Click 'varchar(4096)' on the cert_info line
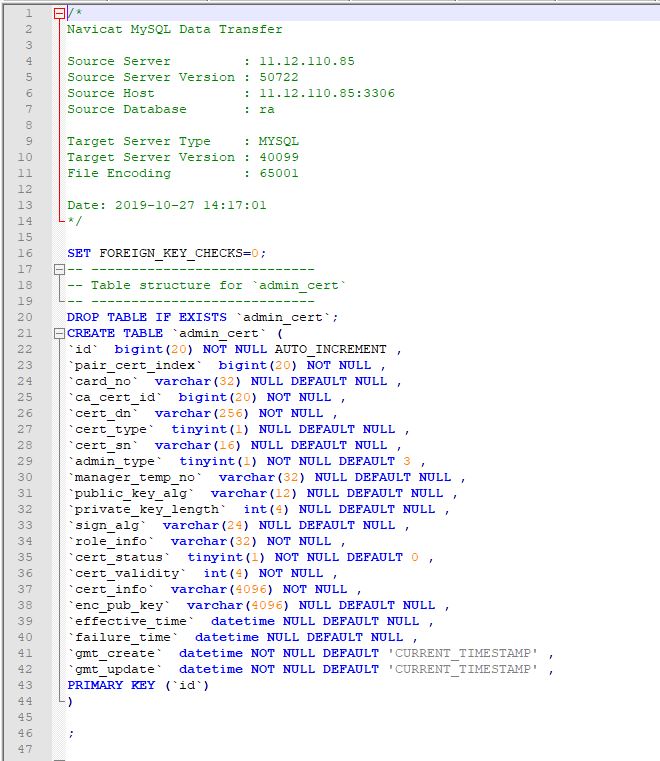This screenshot has height=761, width=660. click(221, 590)
